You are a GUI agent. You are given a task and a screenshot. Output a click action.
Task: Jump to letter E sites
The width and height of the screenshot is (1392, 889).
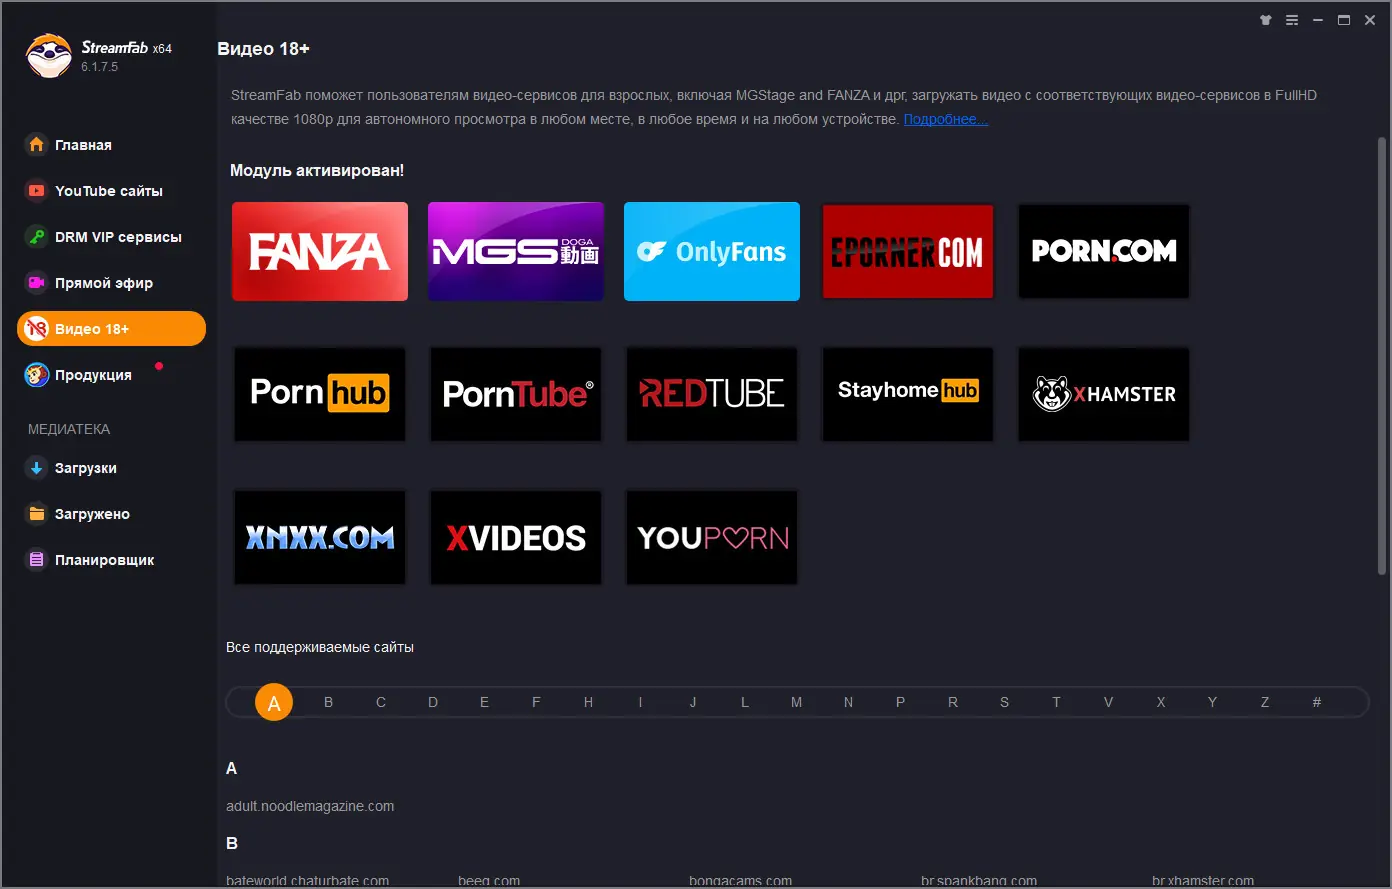coord(485,702)
